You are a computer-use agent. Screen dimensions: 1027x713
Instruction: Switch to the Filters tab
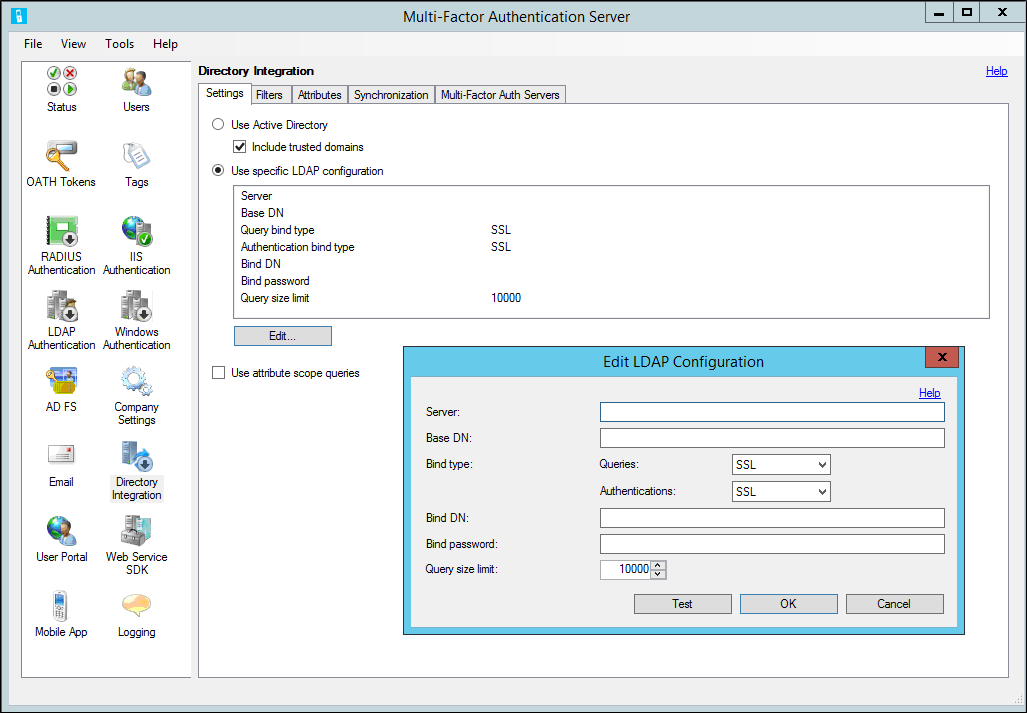(270, 94)
